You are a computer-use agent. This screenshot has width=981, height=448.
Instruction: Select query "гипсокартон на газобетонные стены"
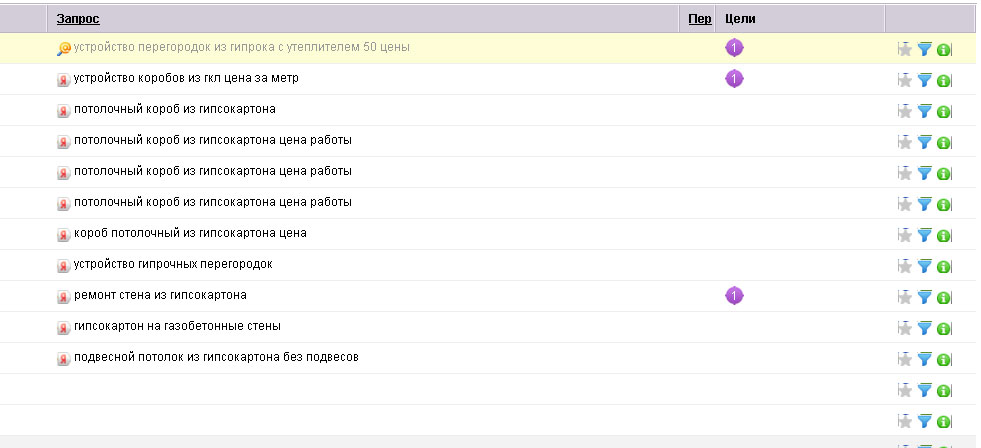177,326
